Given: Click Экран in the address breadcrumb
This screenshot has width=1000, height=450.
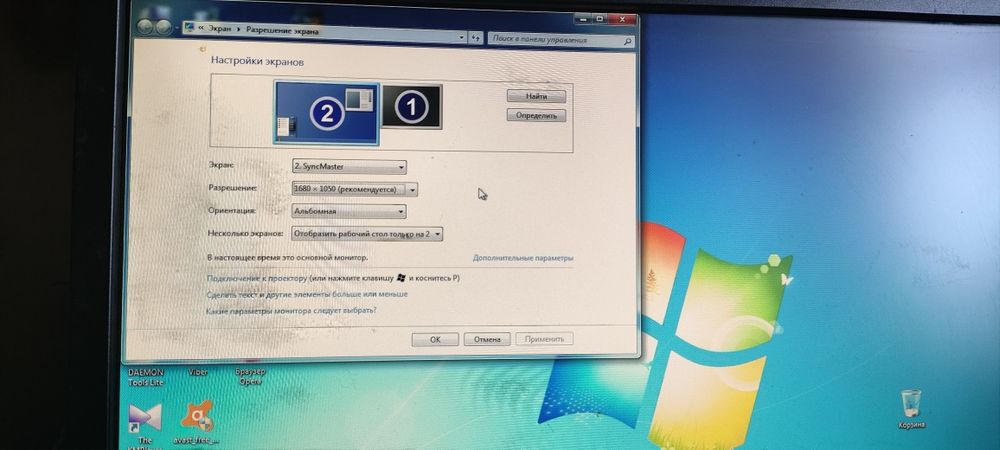Looking at the screenshot, I should [219, 29].
